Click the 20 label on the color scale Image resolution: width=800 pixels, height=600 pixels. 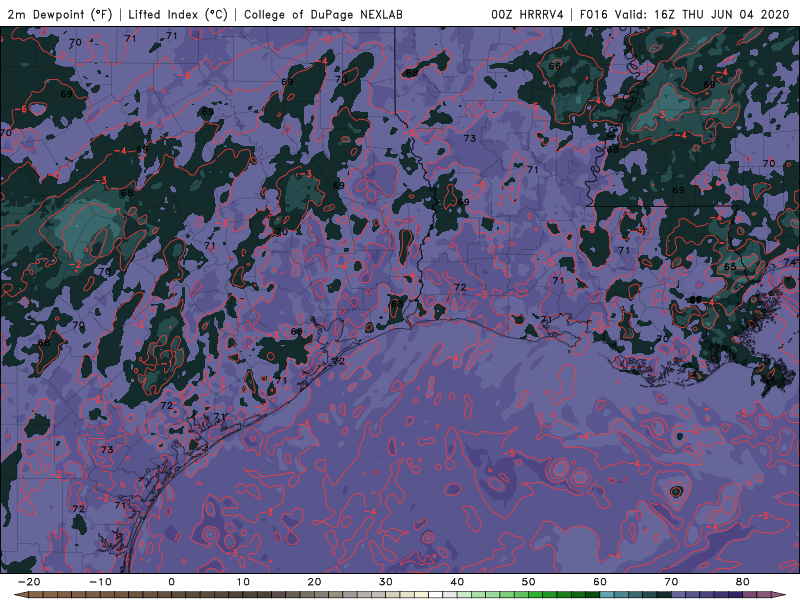pyautogui.click(x=314, y=582)
